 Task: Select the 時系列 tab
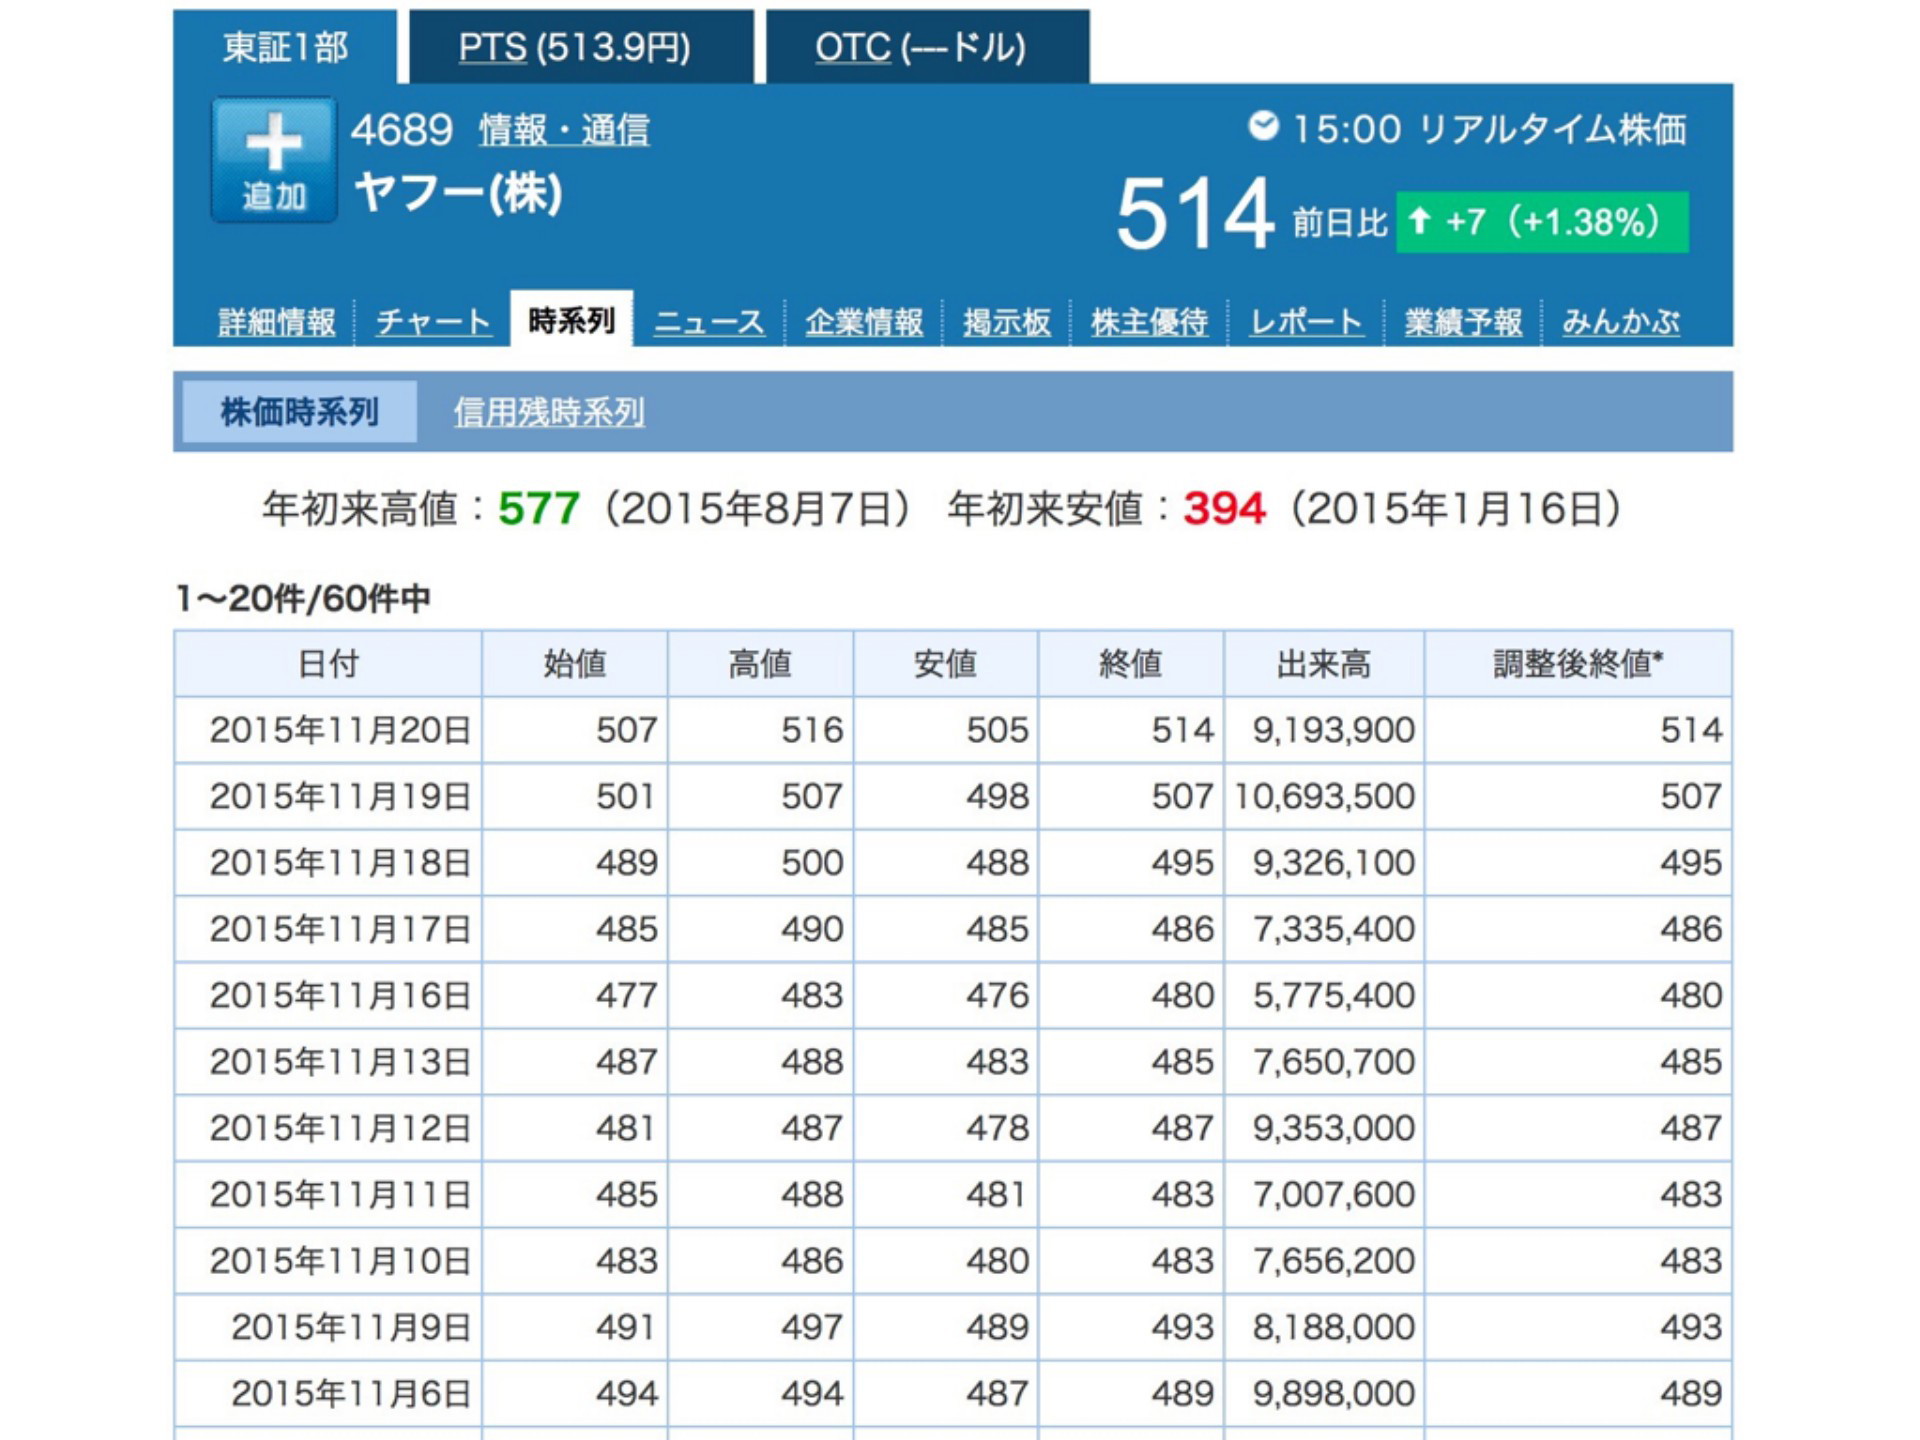tap(571, 320)
